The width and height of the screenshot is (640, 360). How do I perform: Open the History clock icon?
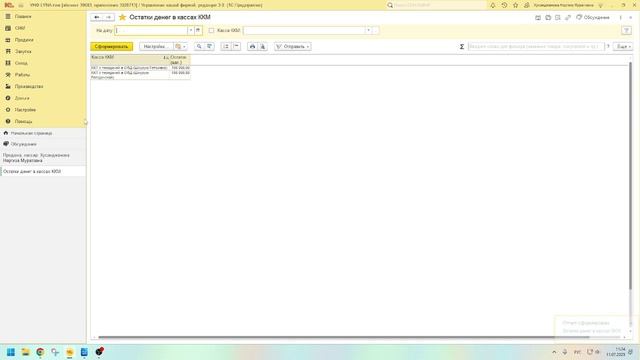[504, 5]
